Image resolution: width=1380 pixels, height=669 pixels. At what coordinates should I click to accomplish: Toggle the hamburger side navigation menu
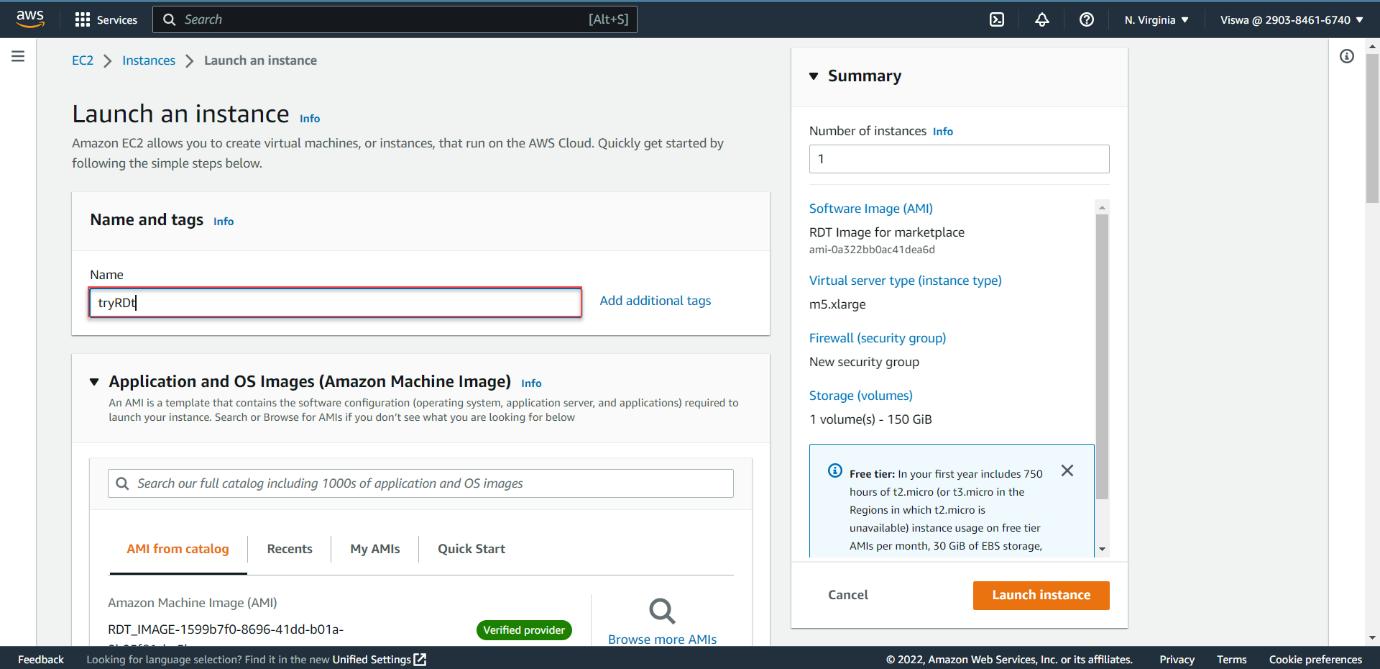pos(17,56)
